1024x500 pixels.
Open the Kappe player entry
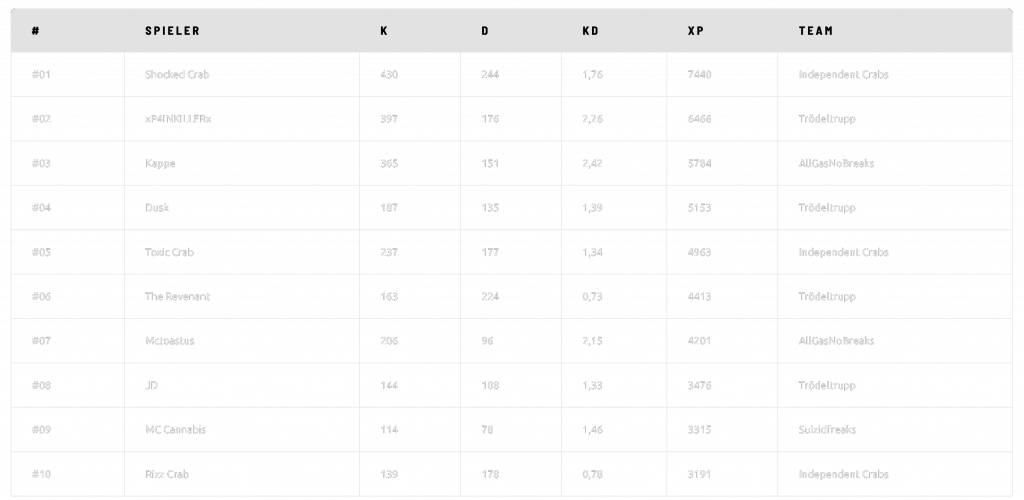point(160,163)
